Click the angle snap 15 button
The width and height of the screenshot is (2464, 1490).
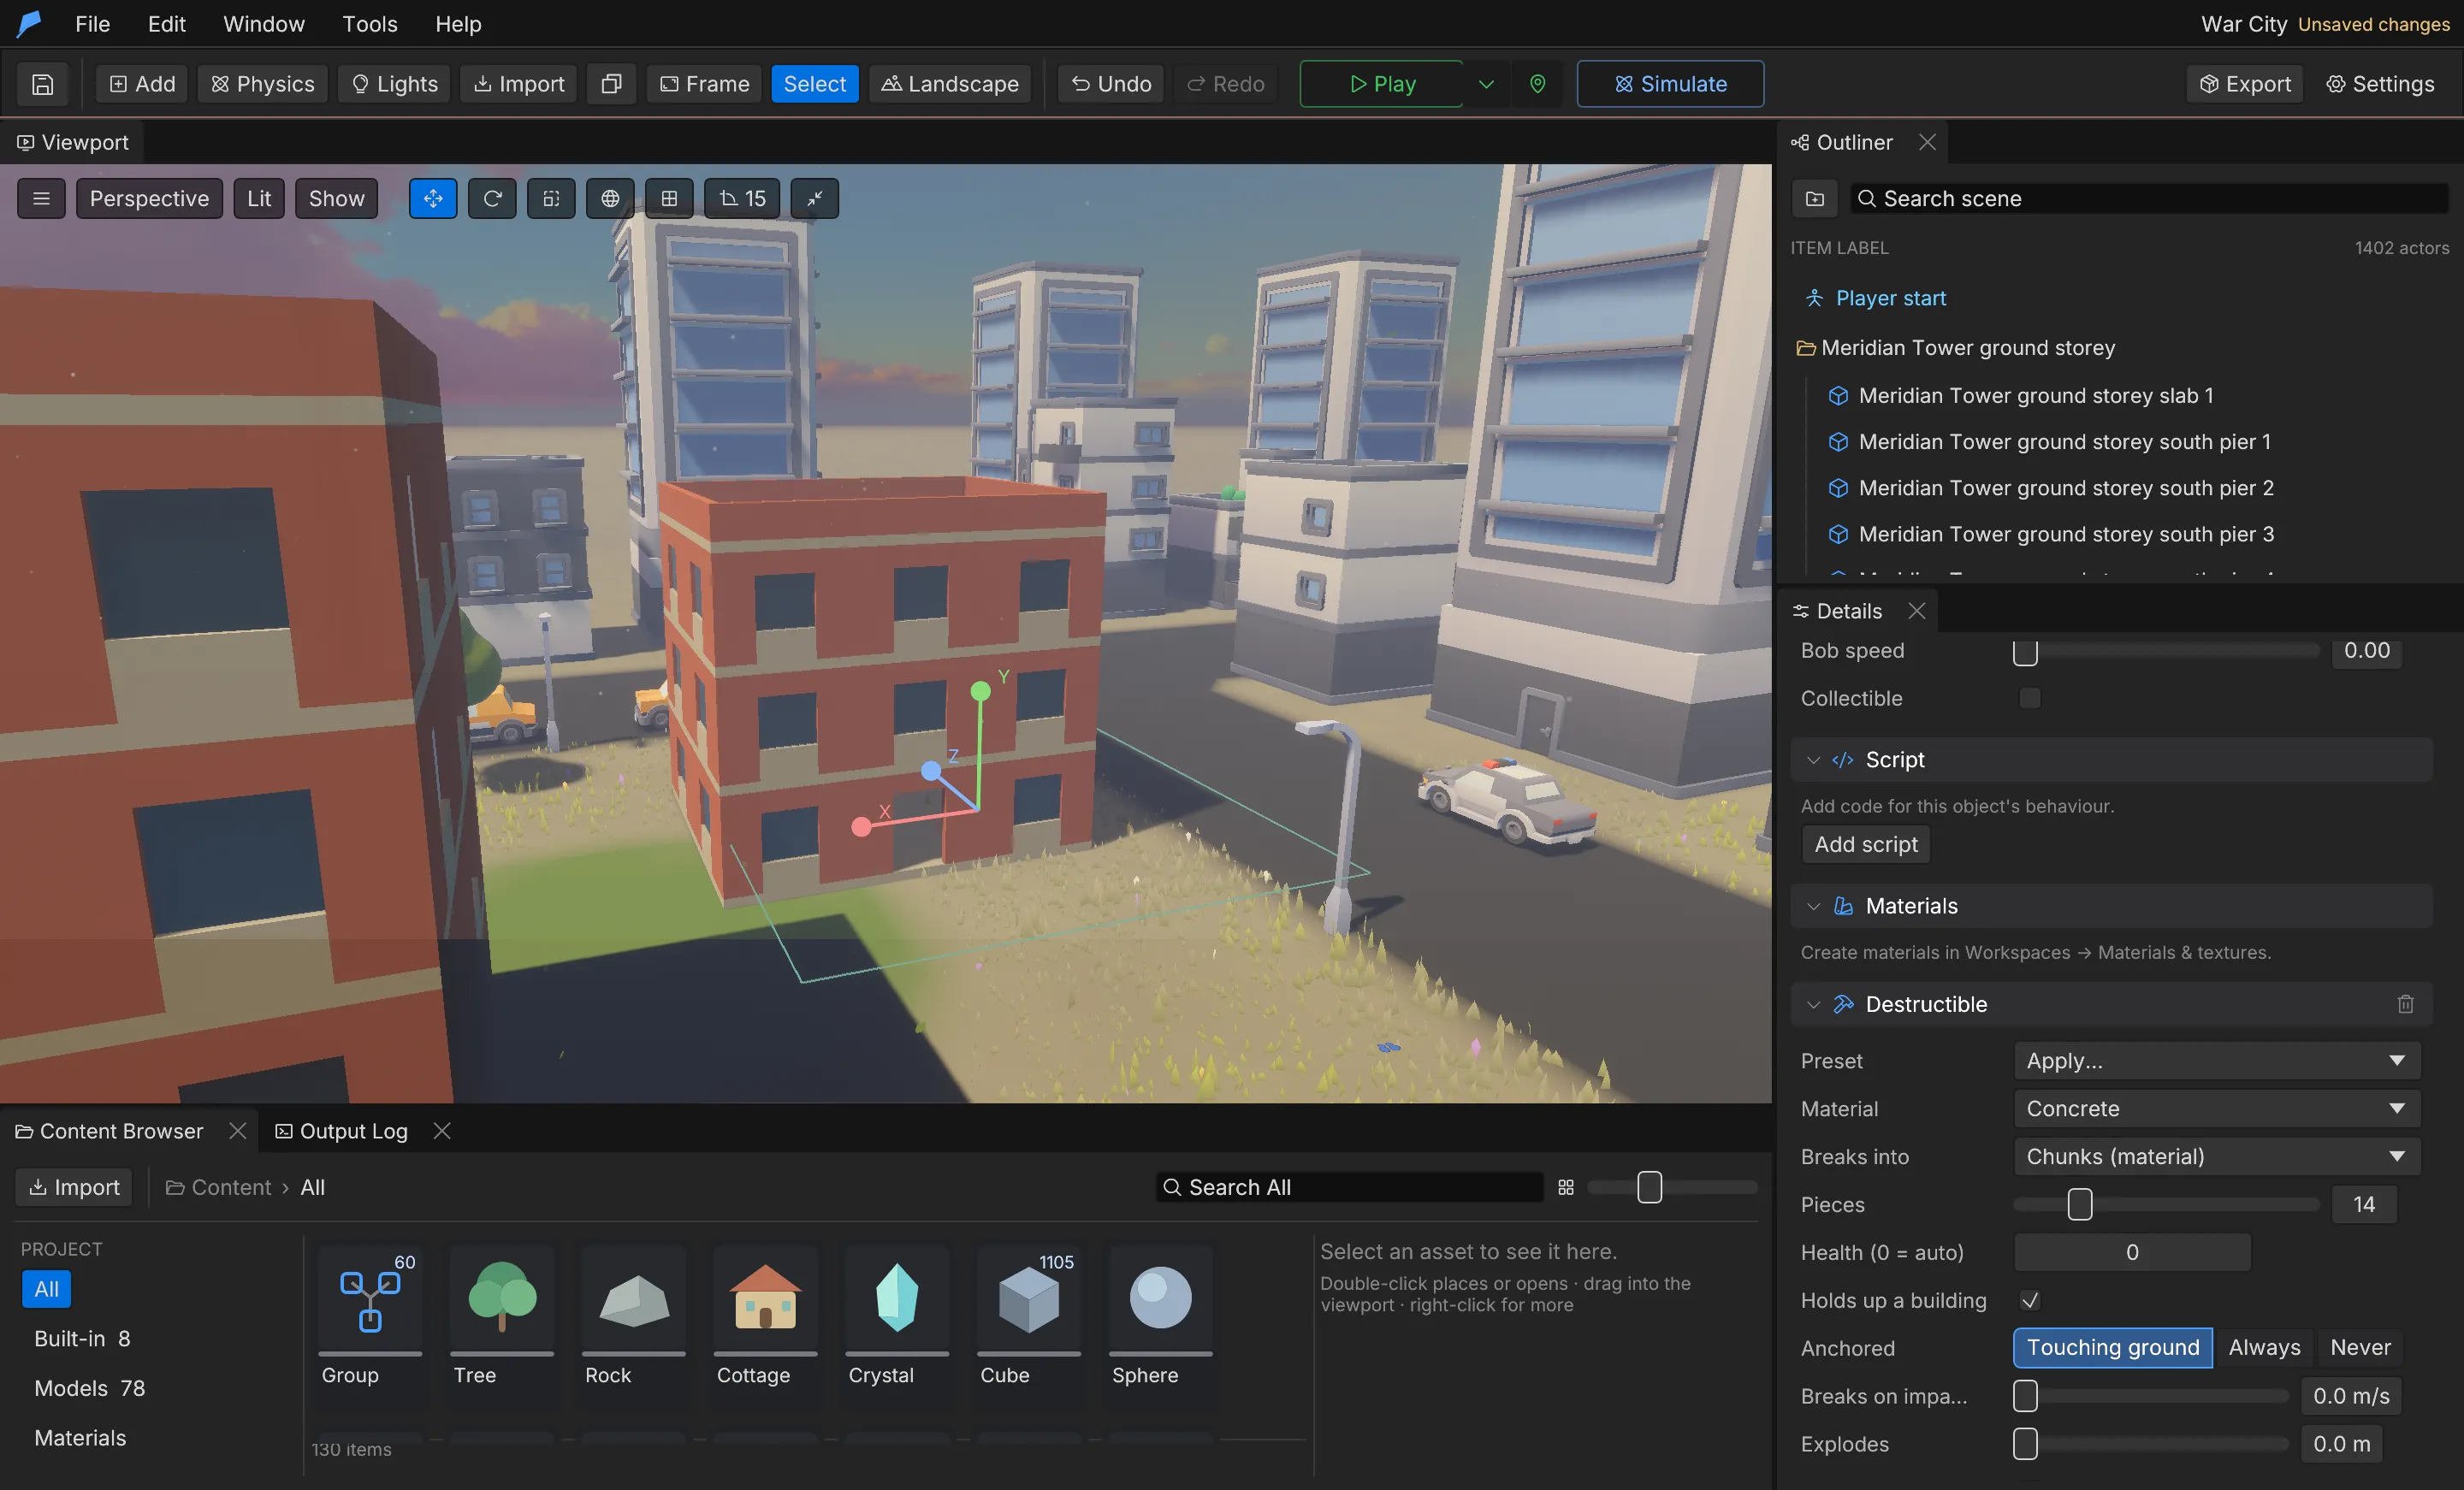[x=742, y=198]
